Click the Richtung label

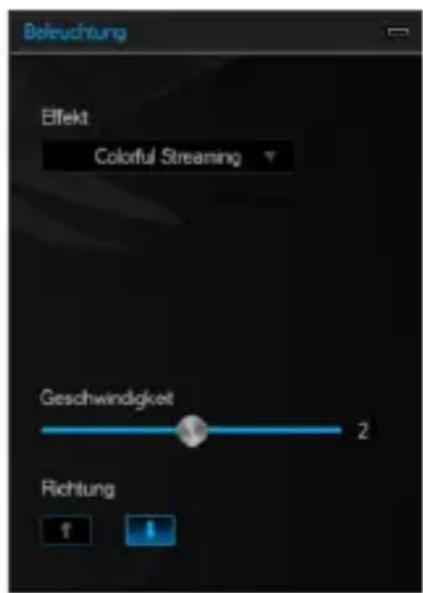(78, 489)
